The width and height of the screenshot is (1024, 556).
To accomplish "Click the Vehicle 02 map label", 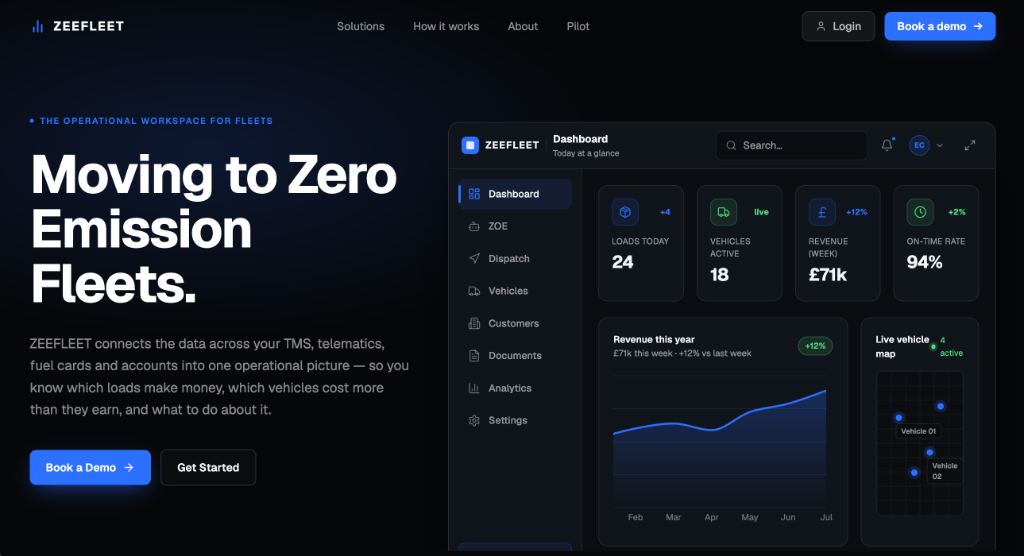I will [944, 471].
